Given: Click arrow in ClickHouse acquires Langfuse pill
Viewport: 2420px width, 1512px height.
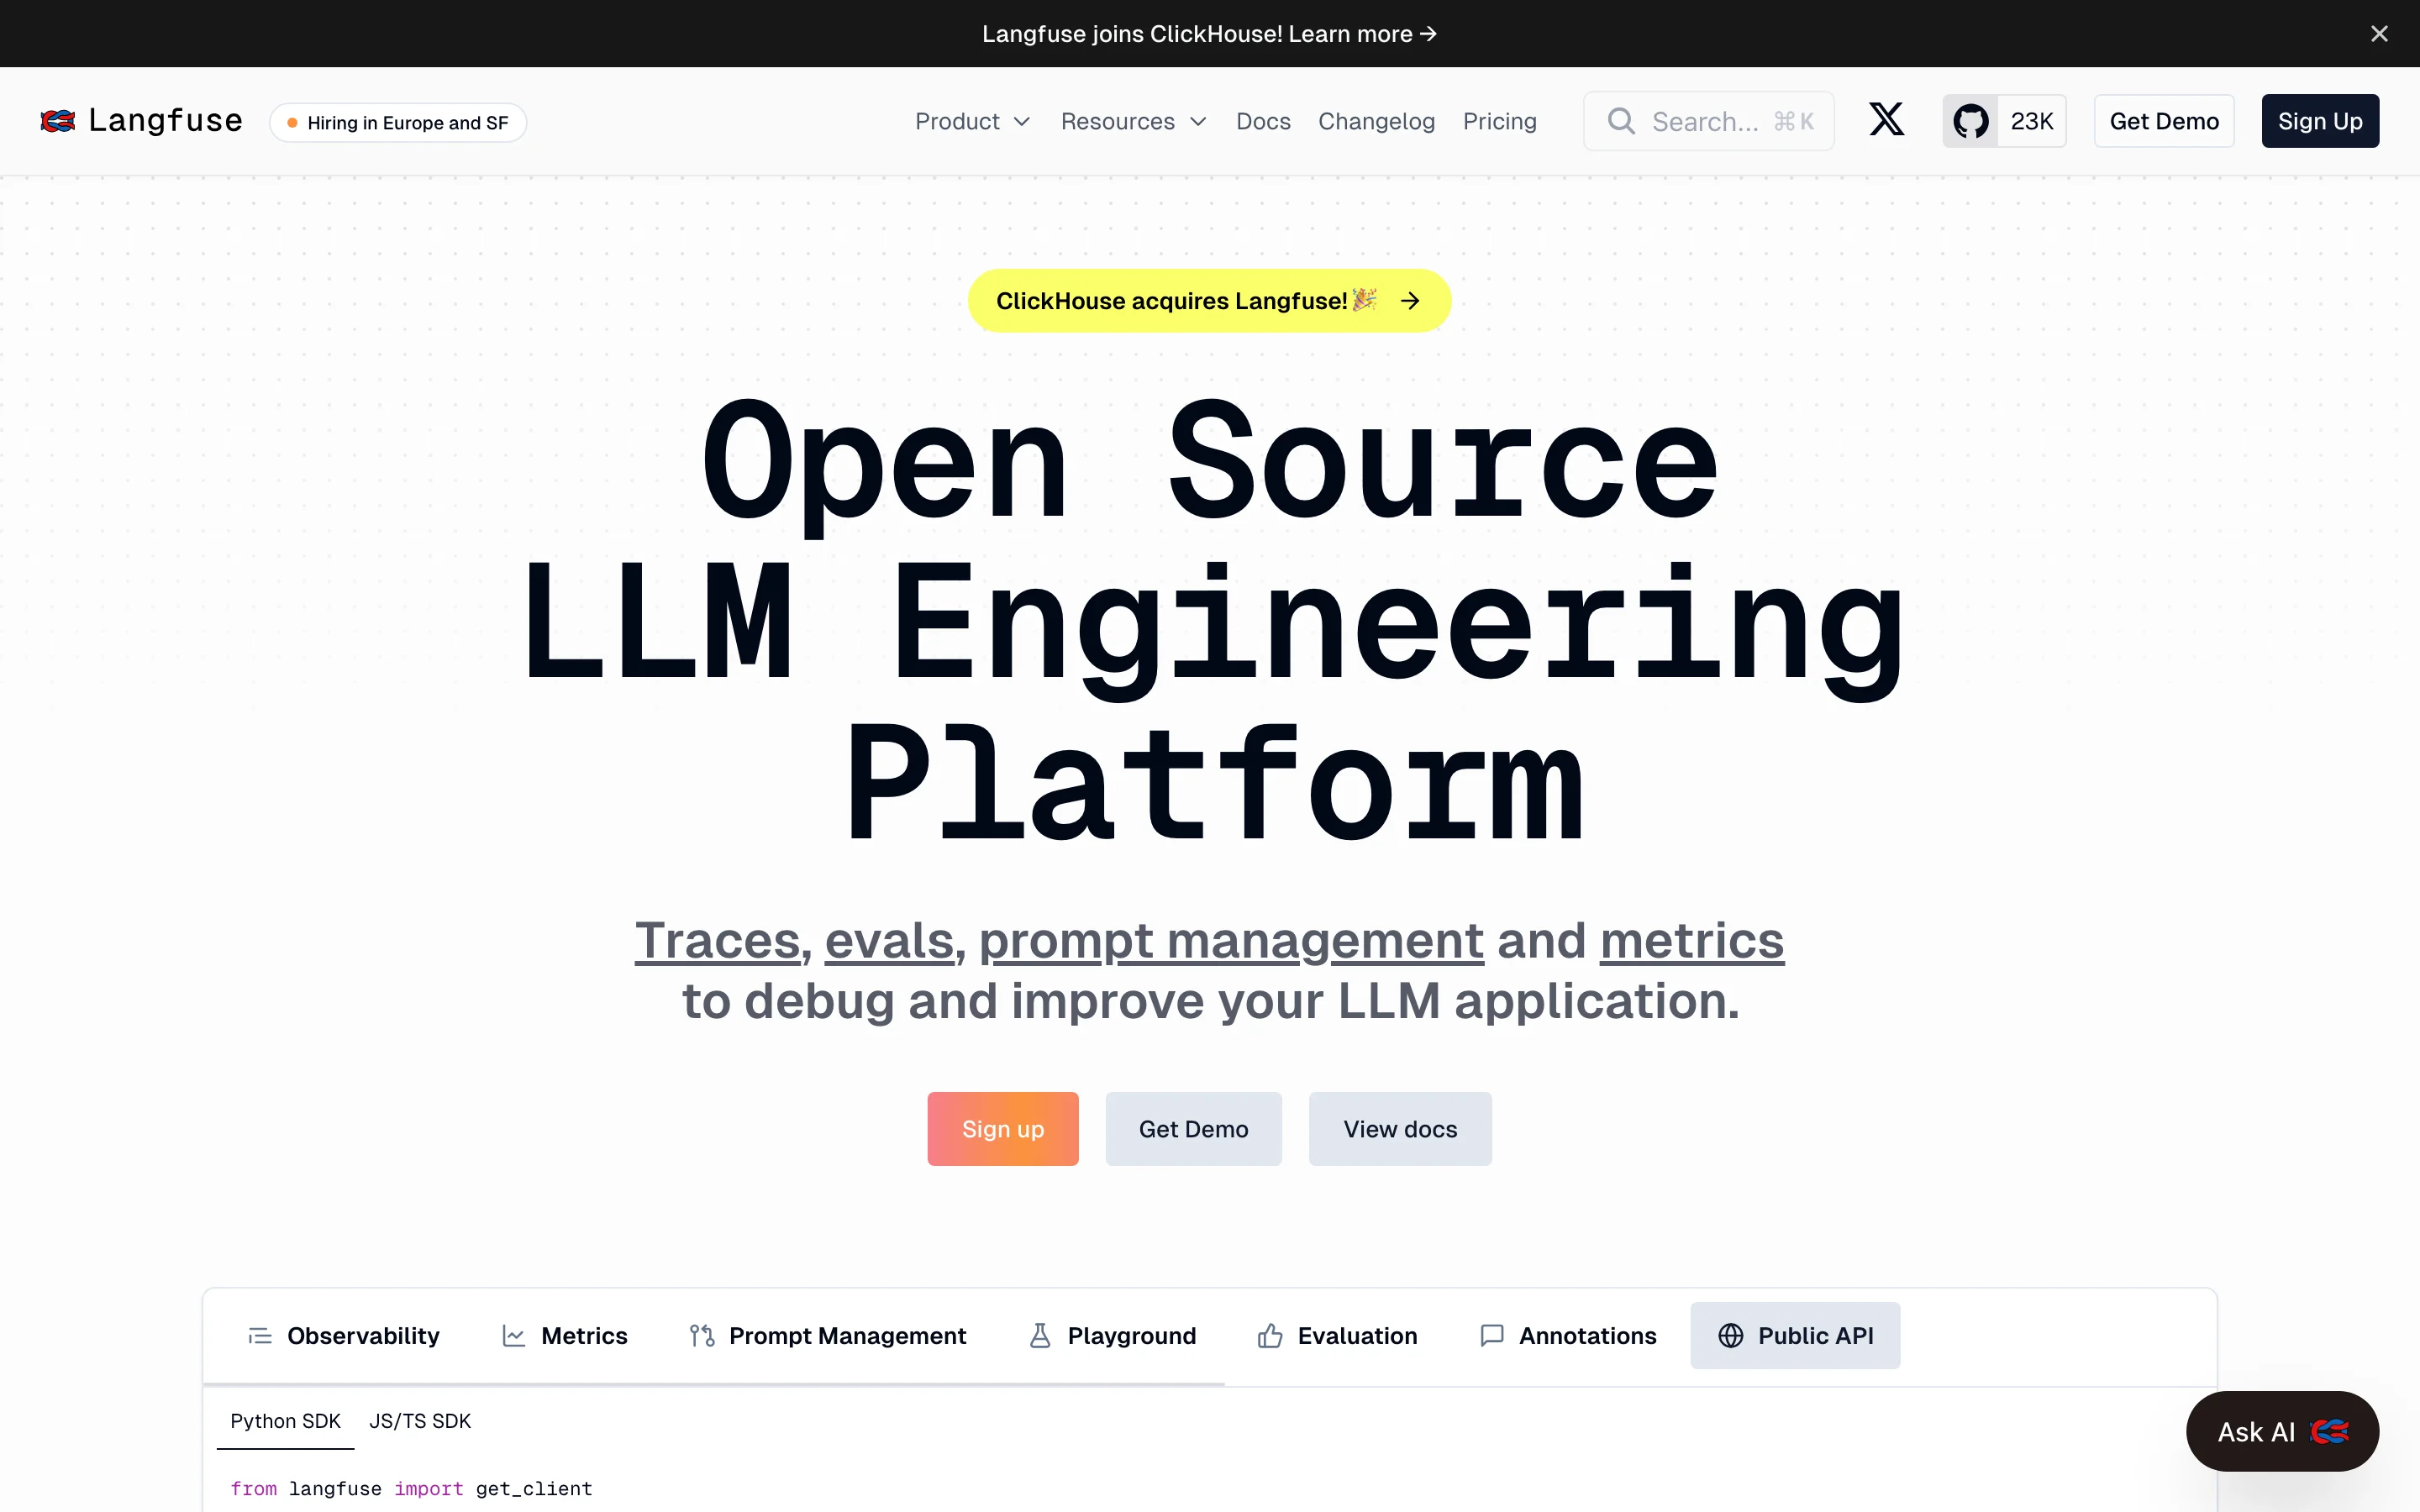Looking at the screenshot, I should pyautogui.click(x=1410, y=301).
